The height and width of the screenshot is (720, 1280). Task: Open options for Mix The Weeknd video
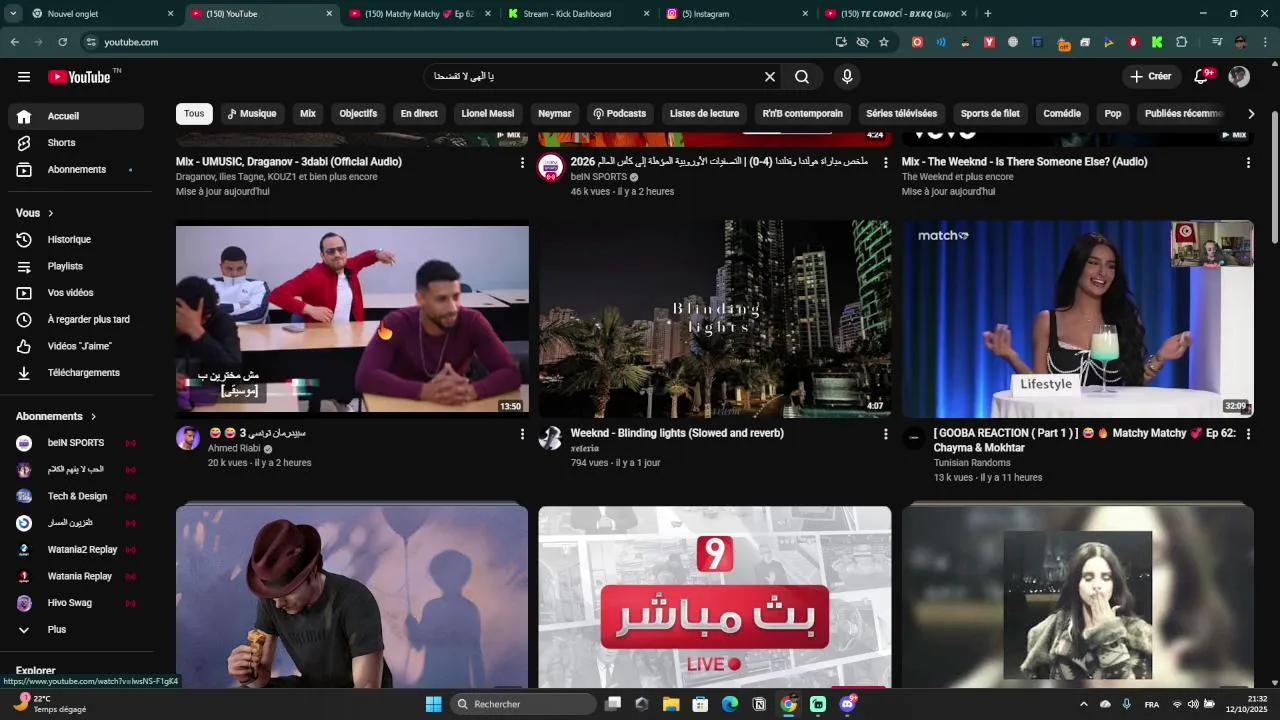coord(1248,162)
